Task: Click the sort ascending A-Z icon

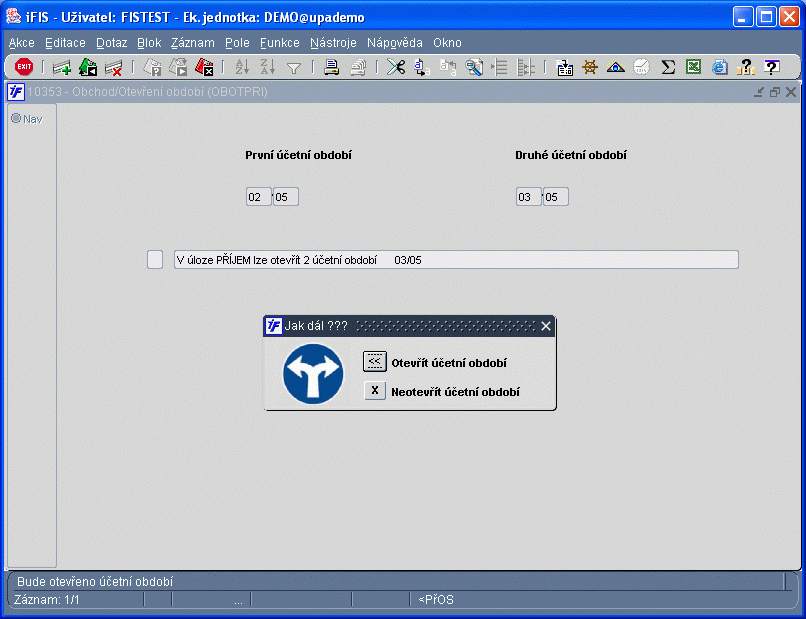Action: tap(242, 67)
